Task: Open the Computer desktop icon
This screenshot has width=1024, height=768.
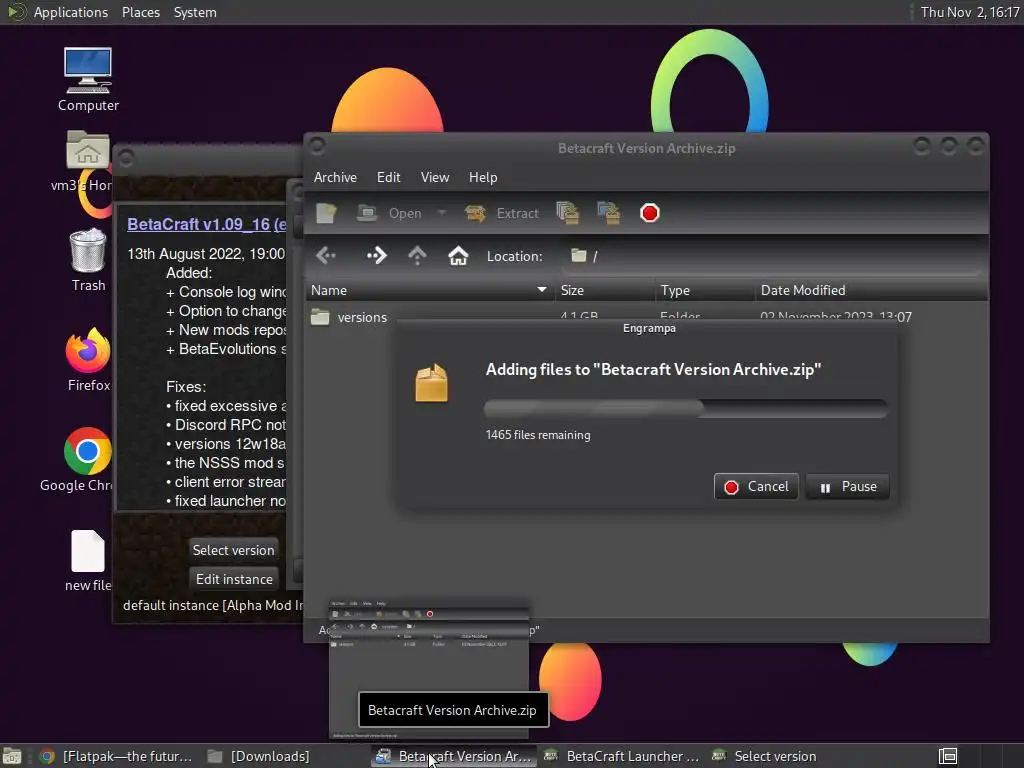Action: tap(88, 80)
